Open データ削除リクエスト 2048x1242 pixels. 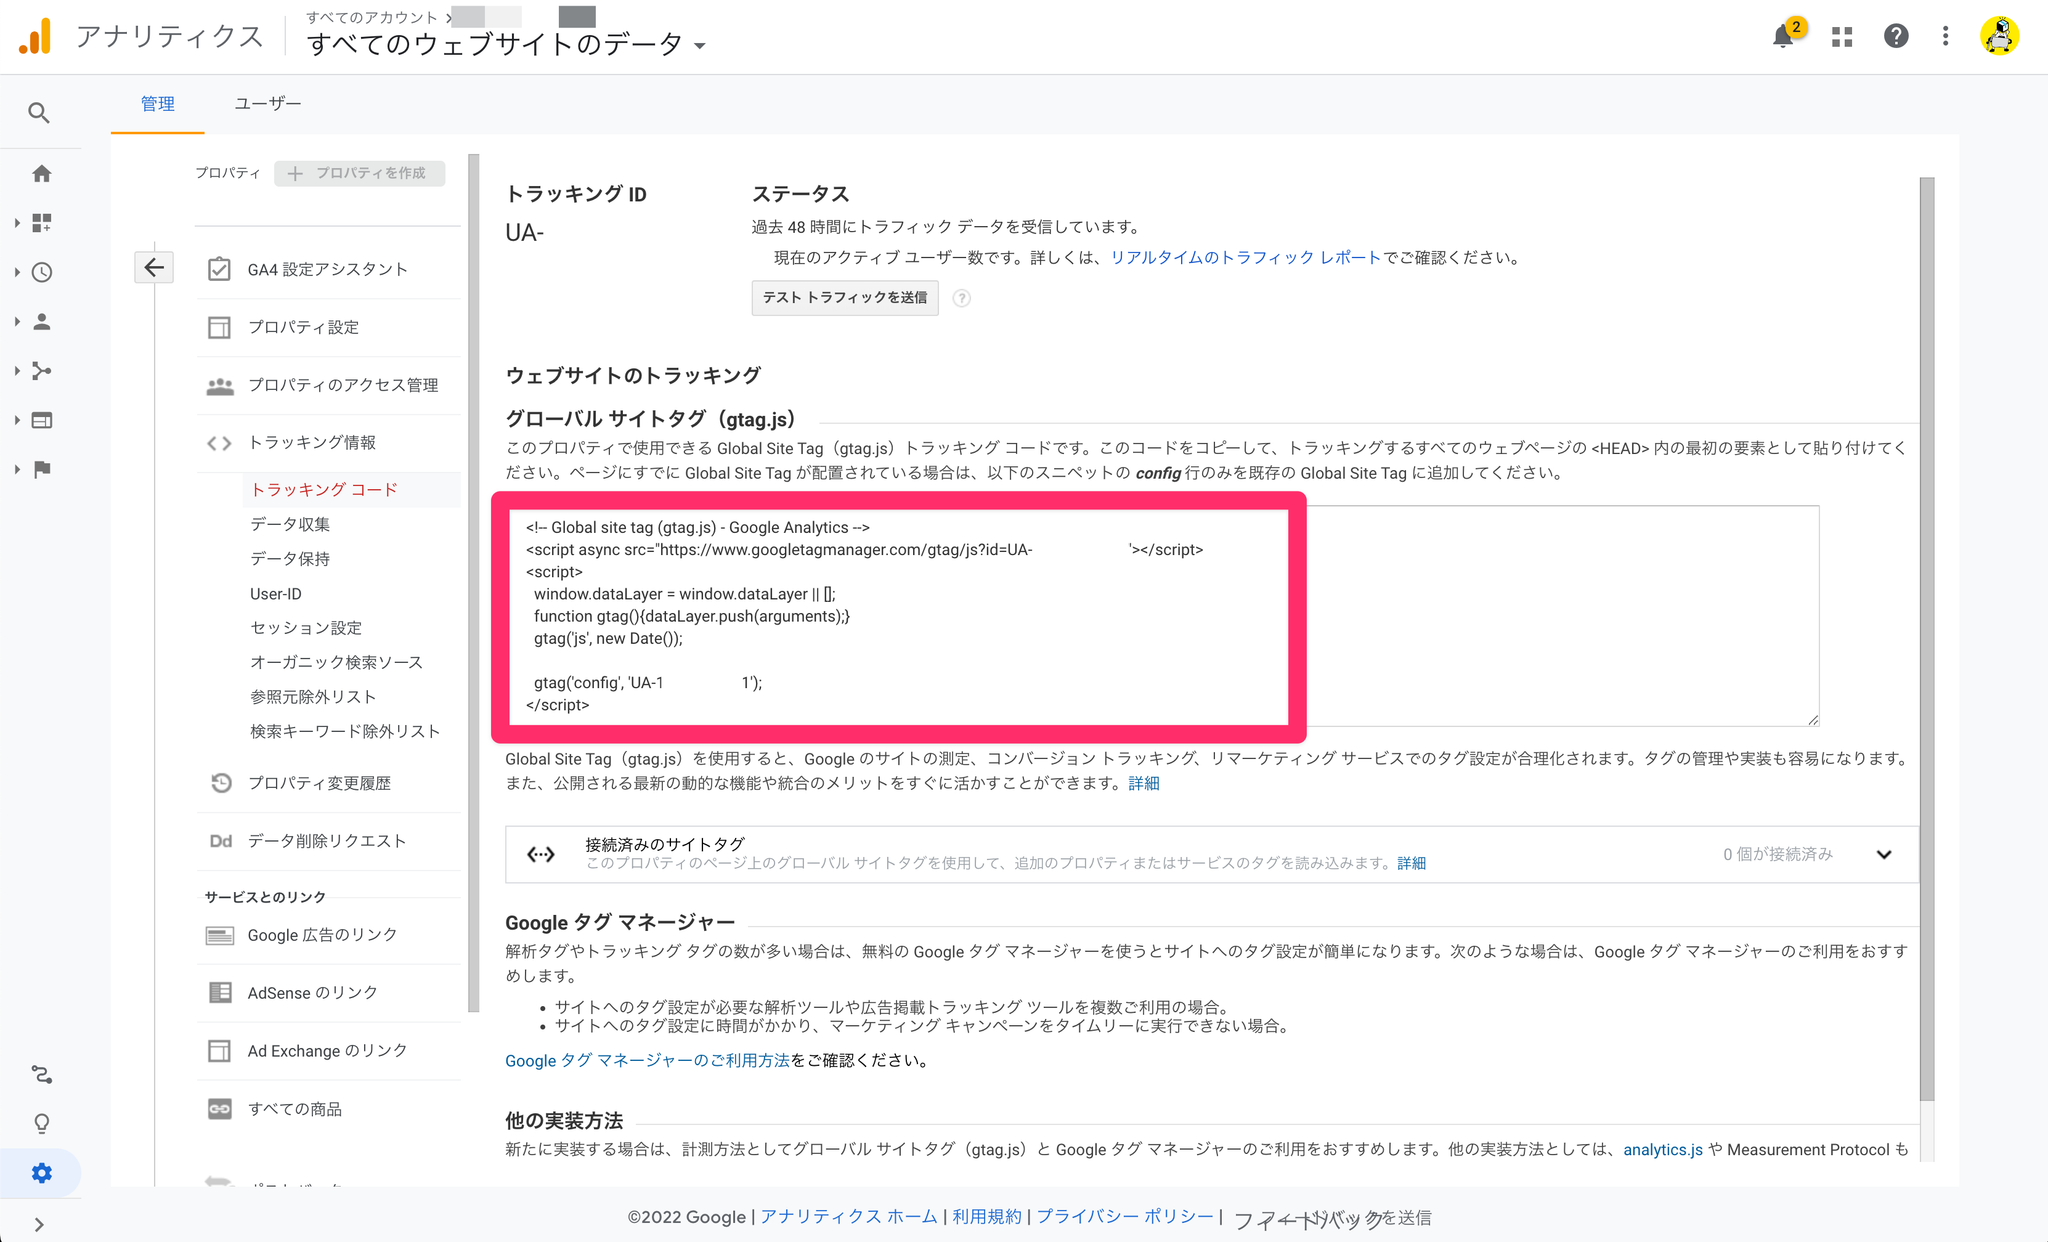(328, 842)
